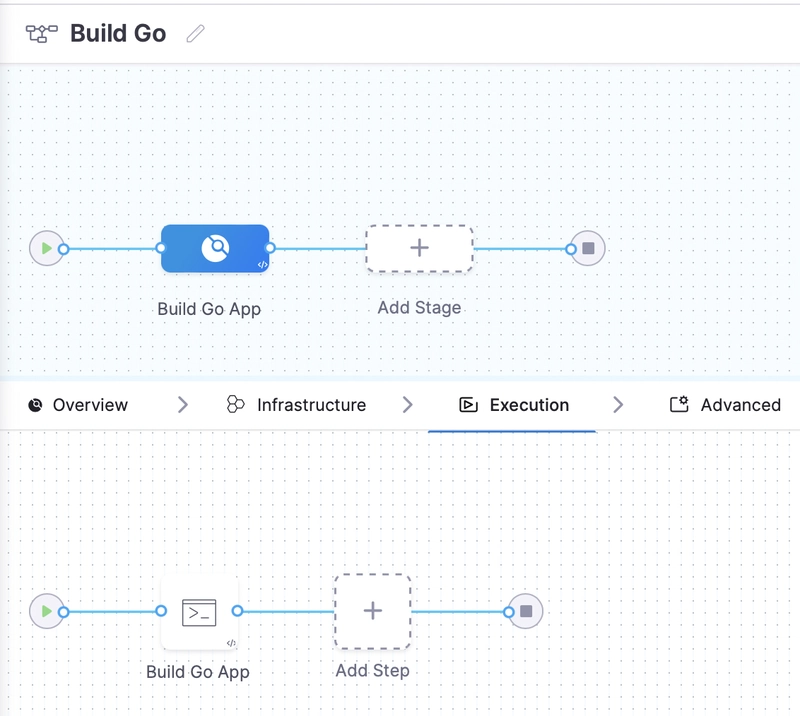Click the code badge on the blue stage node
Image resolution: width=800 pixels, height=716 pixels.
pyautogui.click(x=261, y=265)
